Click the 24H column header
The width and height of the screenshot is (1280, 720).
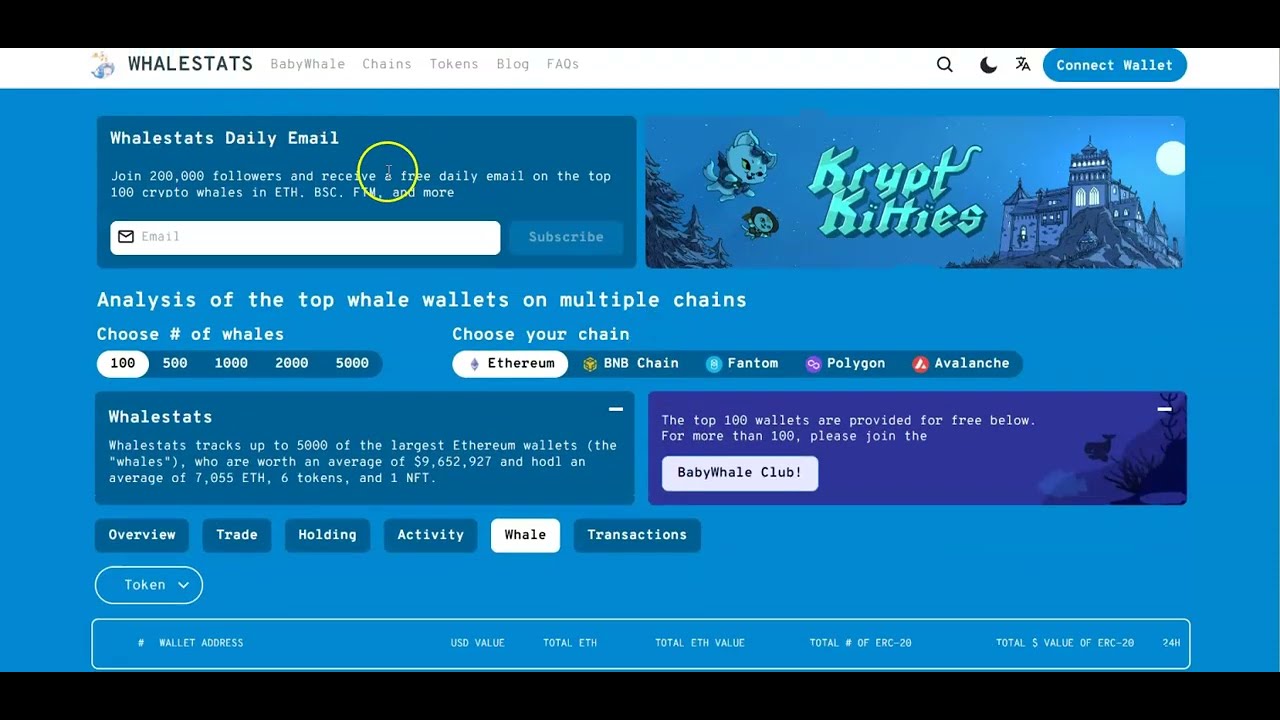click(1171, 643)
